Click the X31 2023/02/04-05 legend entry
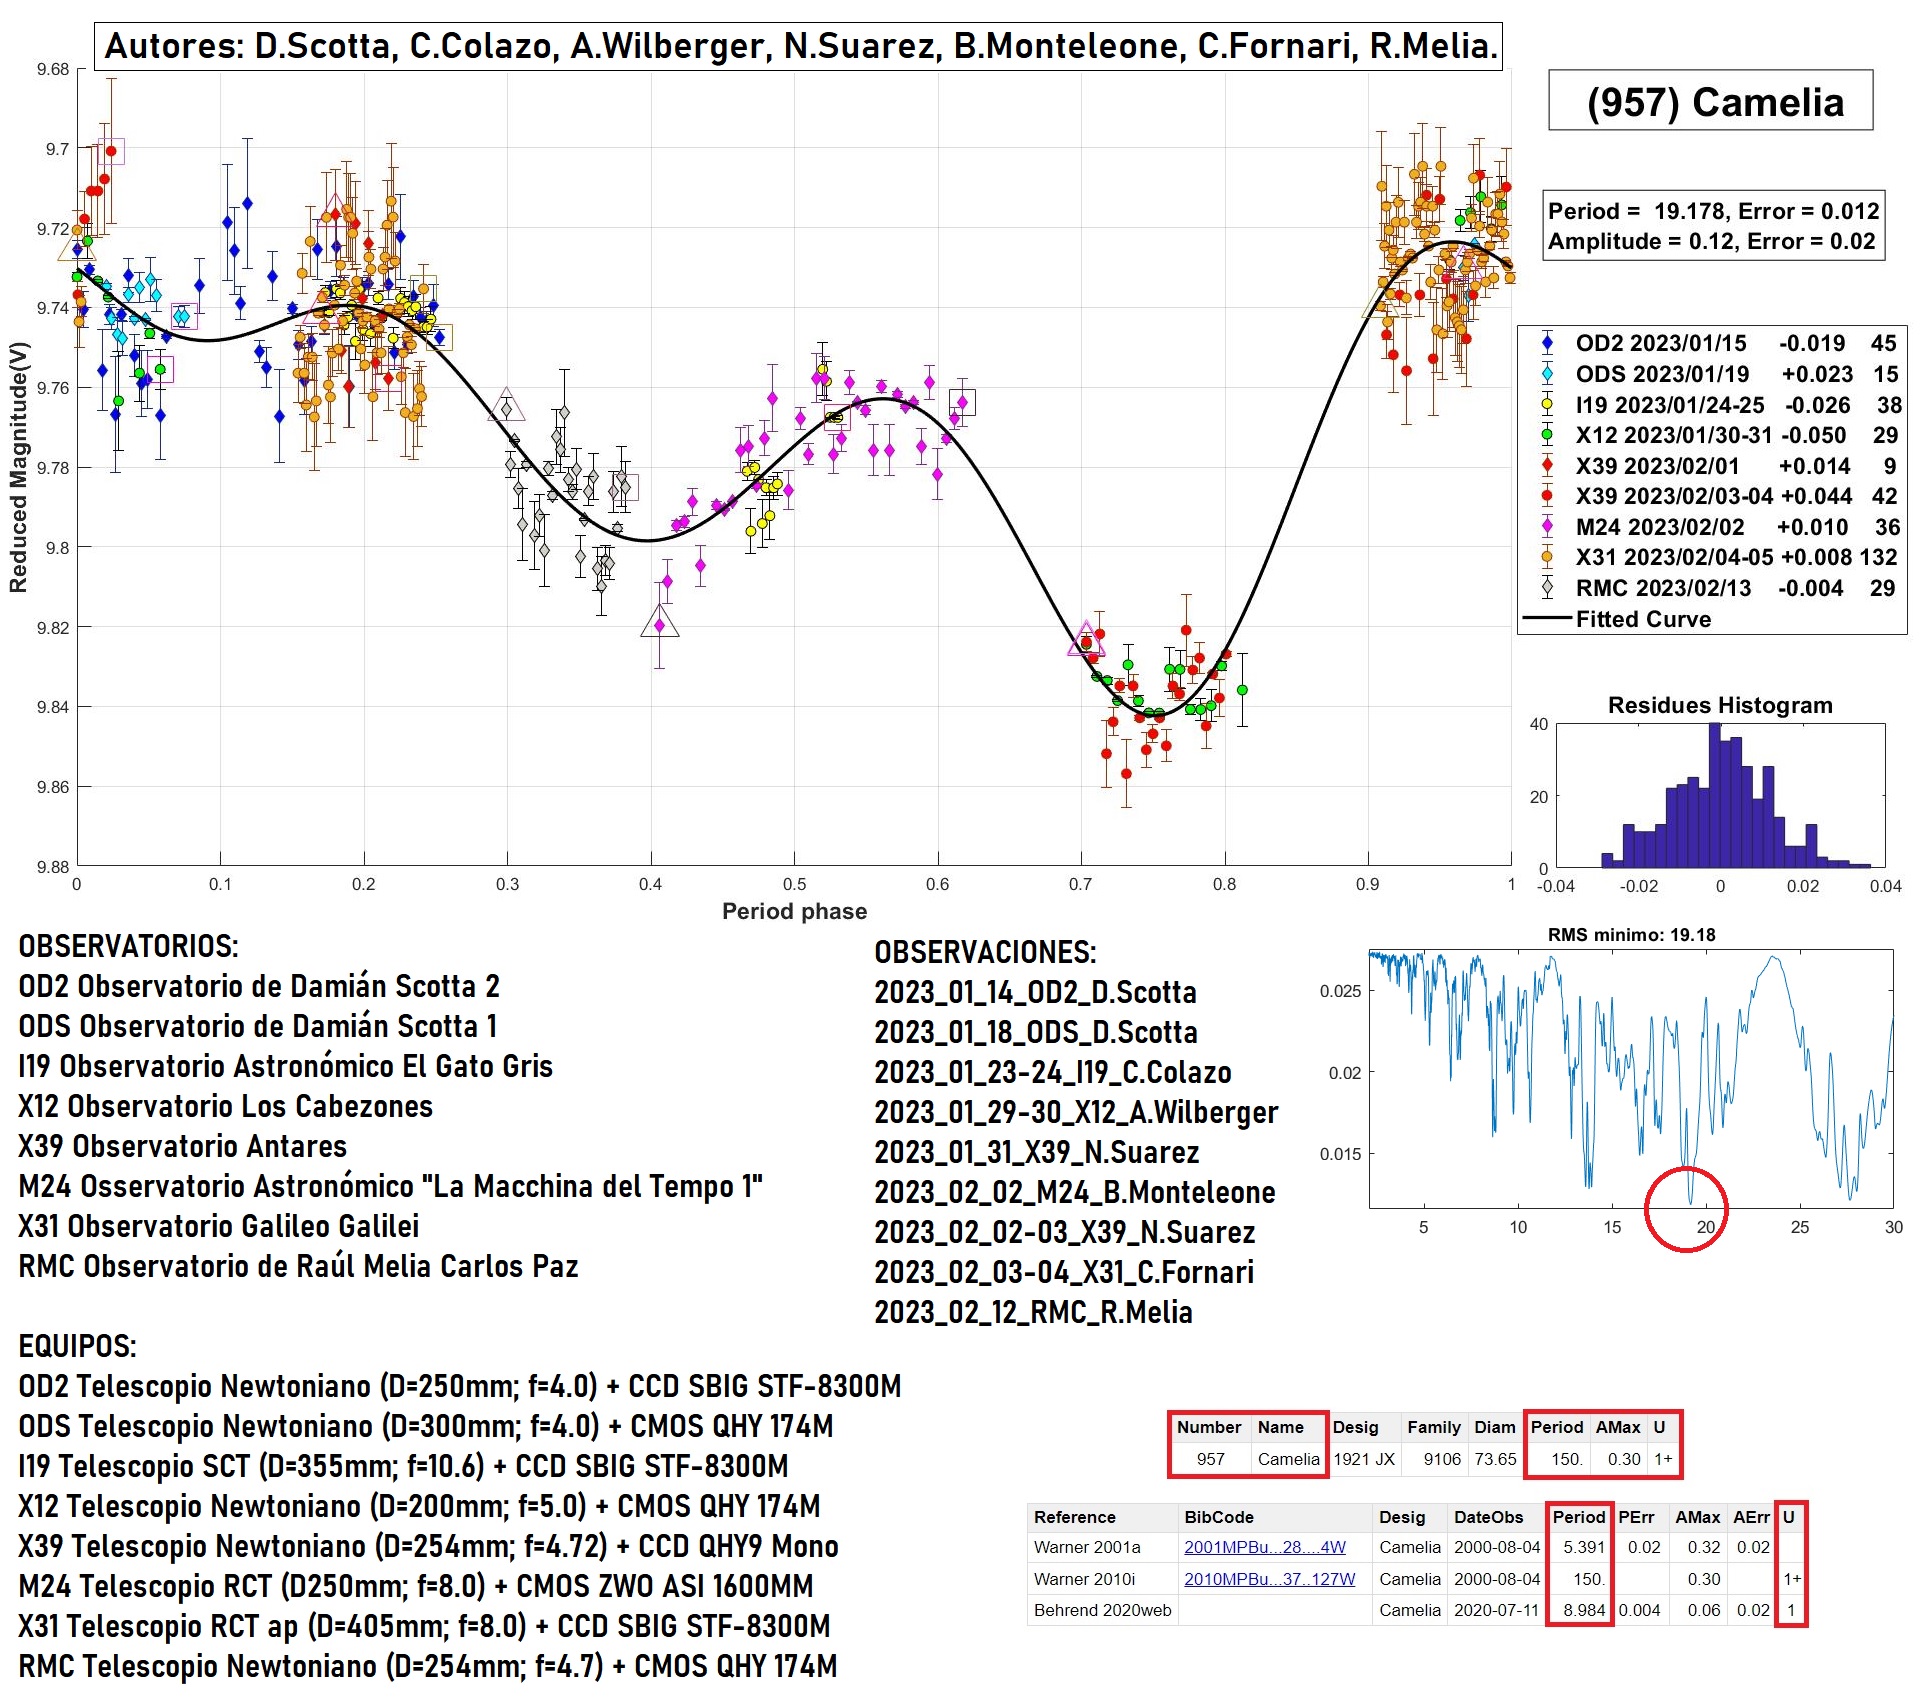1921x1701 pixels. coord(1712,557)
